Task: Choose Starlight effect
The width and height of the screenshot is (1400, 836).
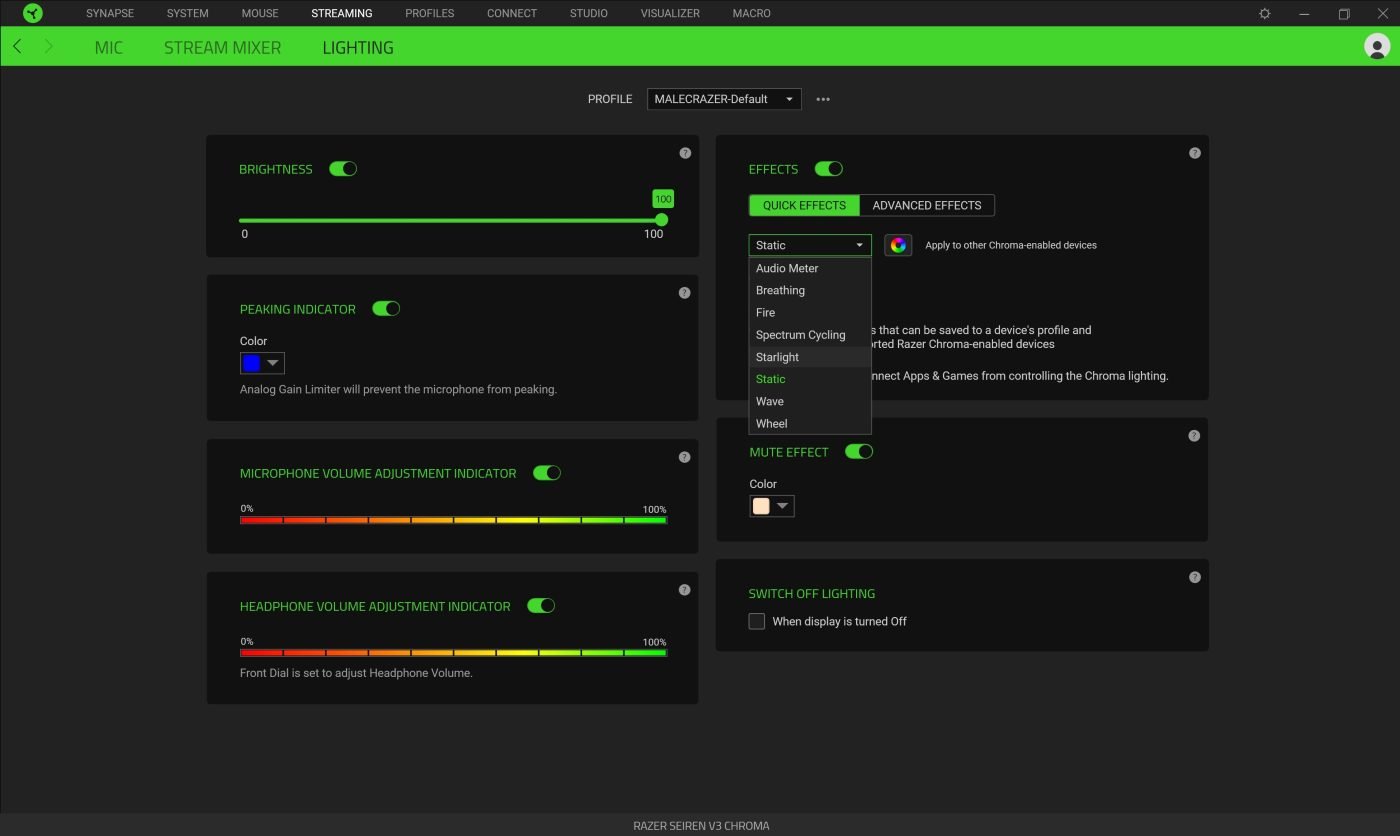Action: [x=810, y=357]
